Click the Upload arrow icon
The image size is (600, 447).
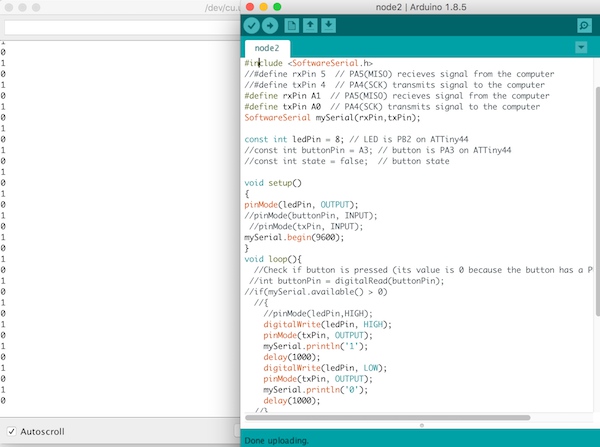click(270, 26)
